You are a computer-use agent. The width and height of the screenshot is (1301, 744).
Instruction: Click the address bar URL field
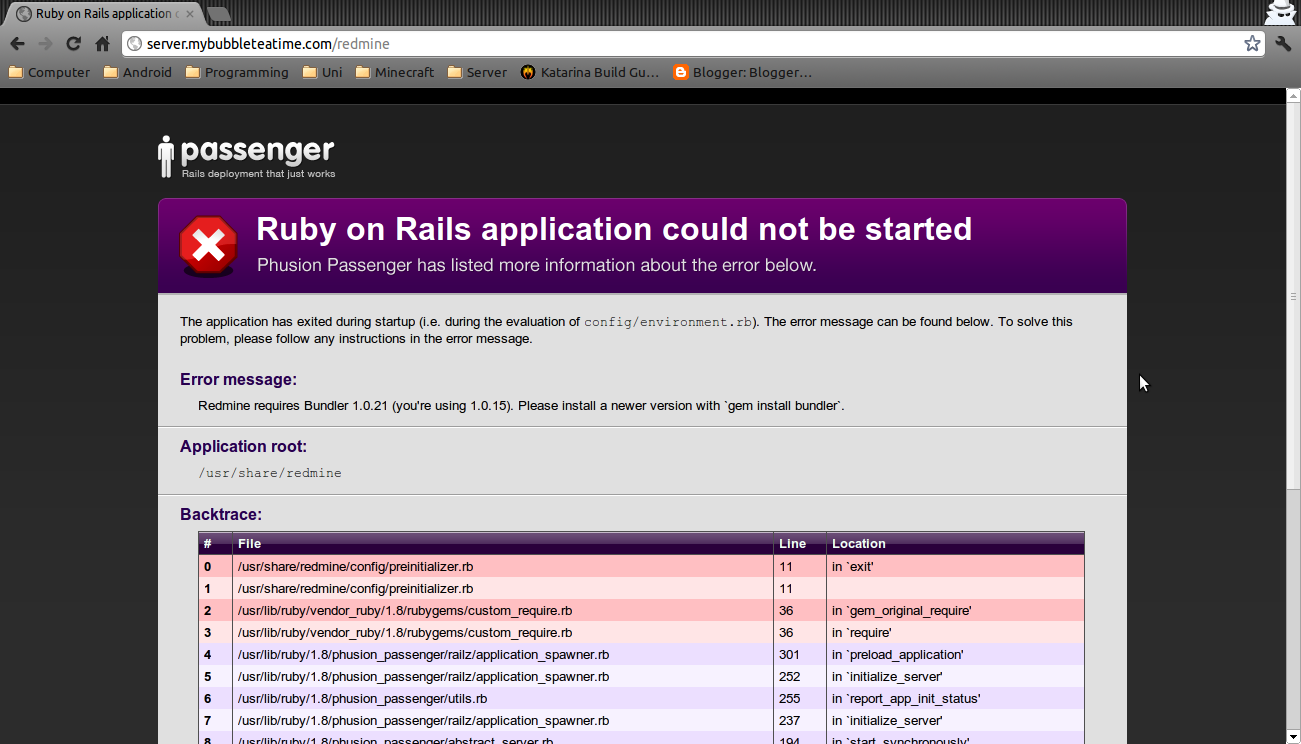(x=680, y=44)
